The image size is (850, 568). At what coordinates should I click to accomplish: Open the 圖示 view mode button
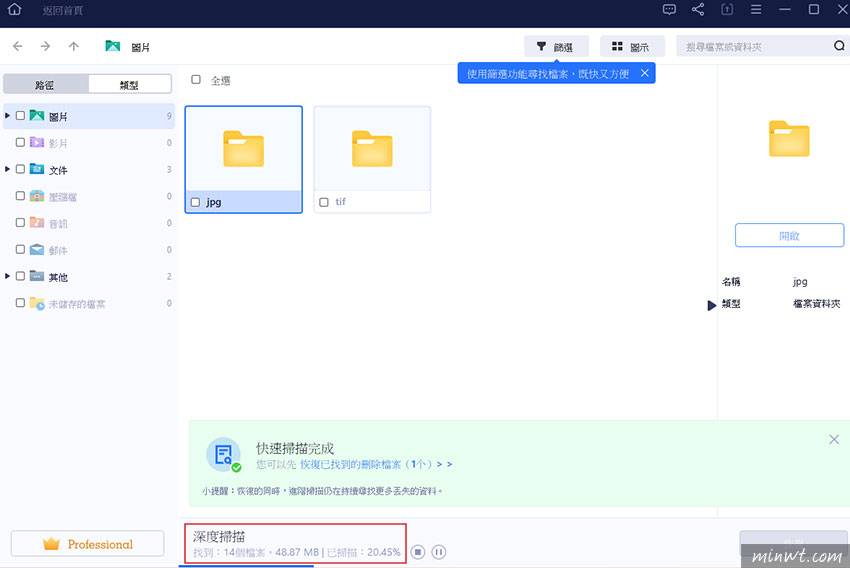click(632, 47)
